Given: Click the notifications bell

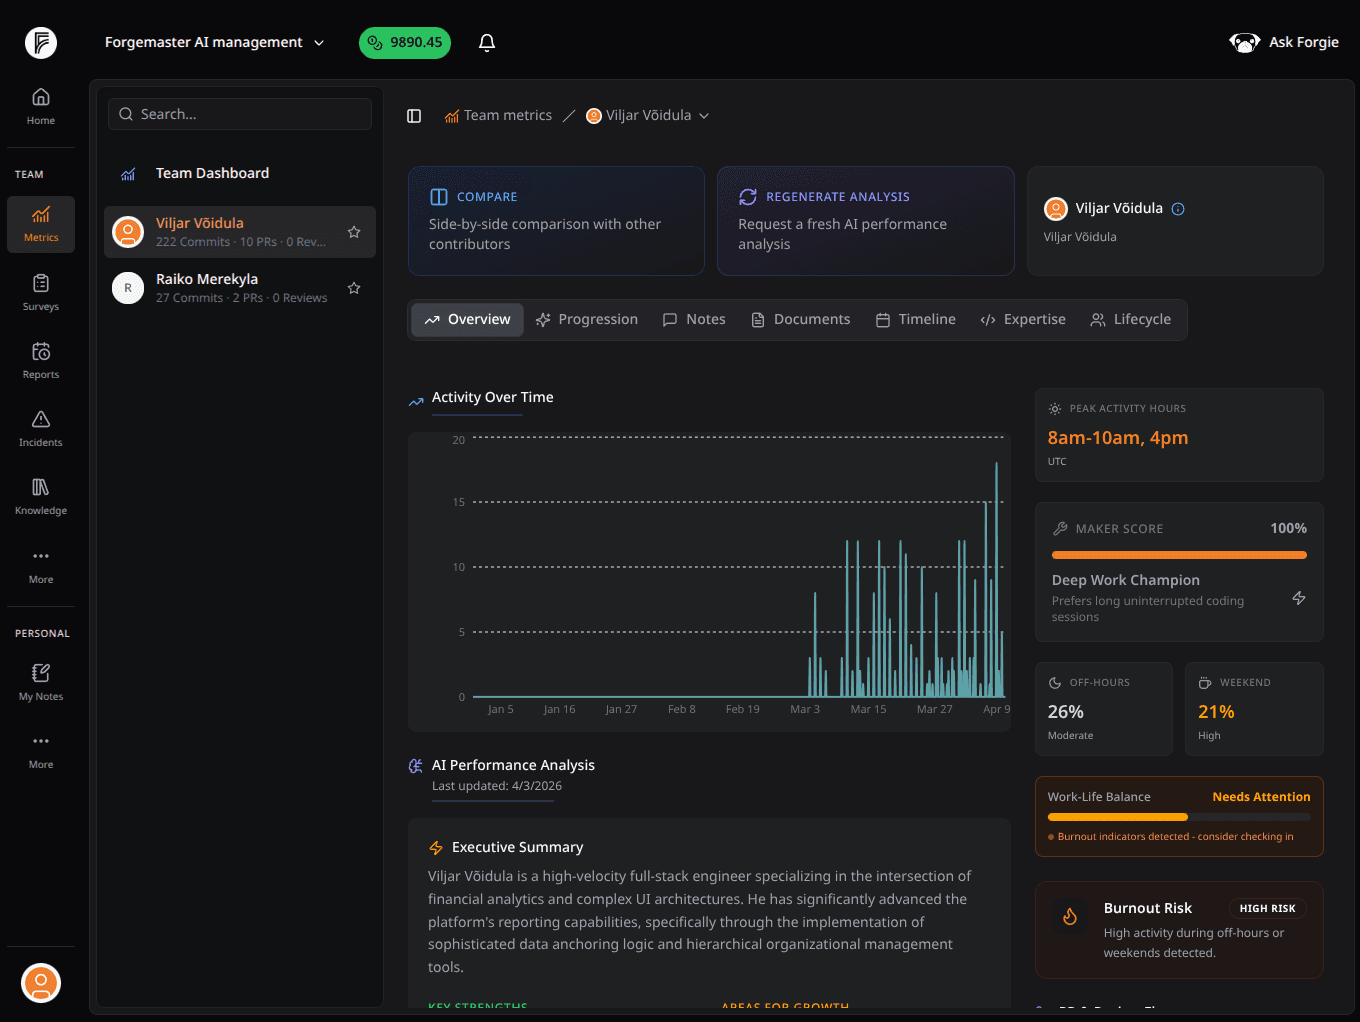Looking at the screenshot, I should click(487, 42).
